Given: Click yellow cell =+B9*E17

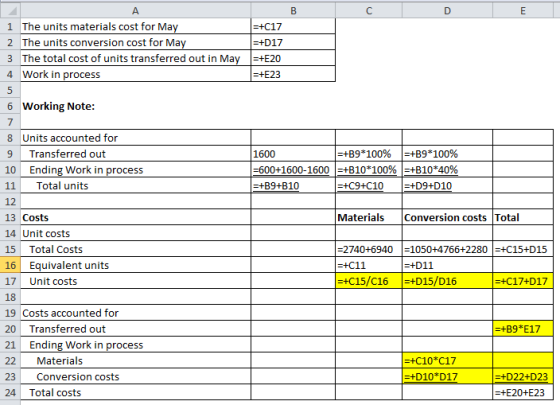Looking at the screenshot, I should [523, 329].
